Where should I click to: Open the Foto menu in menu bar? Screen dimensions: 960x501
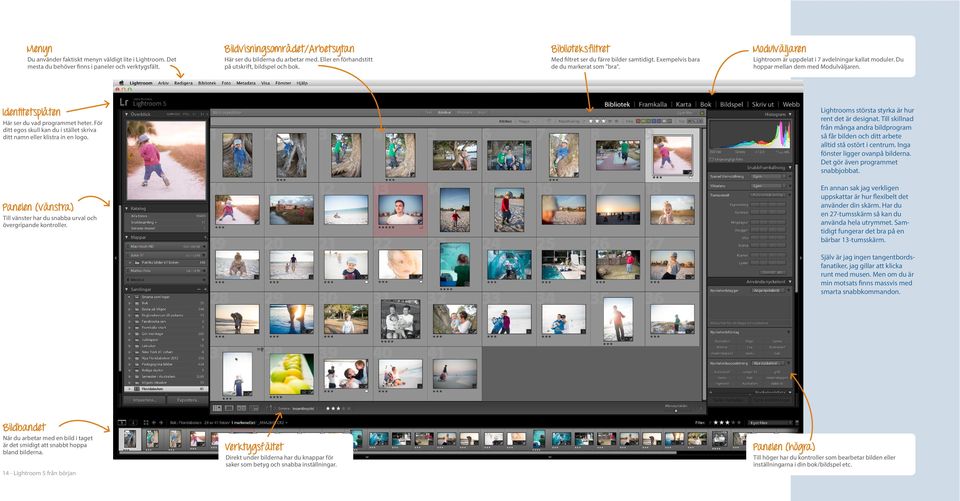coord(226,83)
